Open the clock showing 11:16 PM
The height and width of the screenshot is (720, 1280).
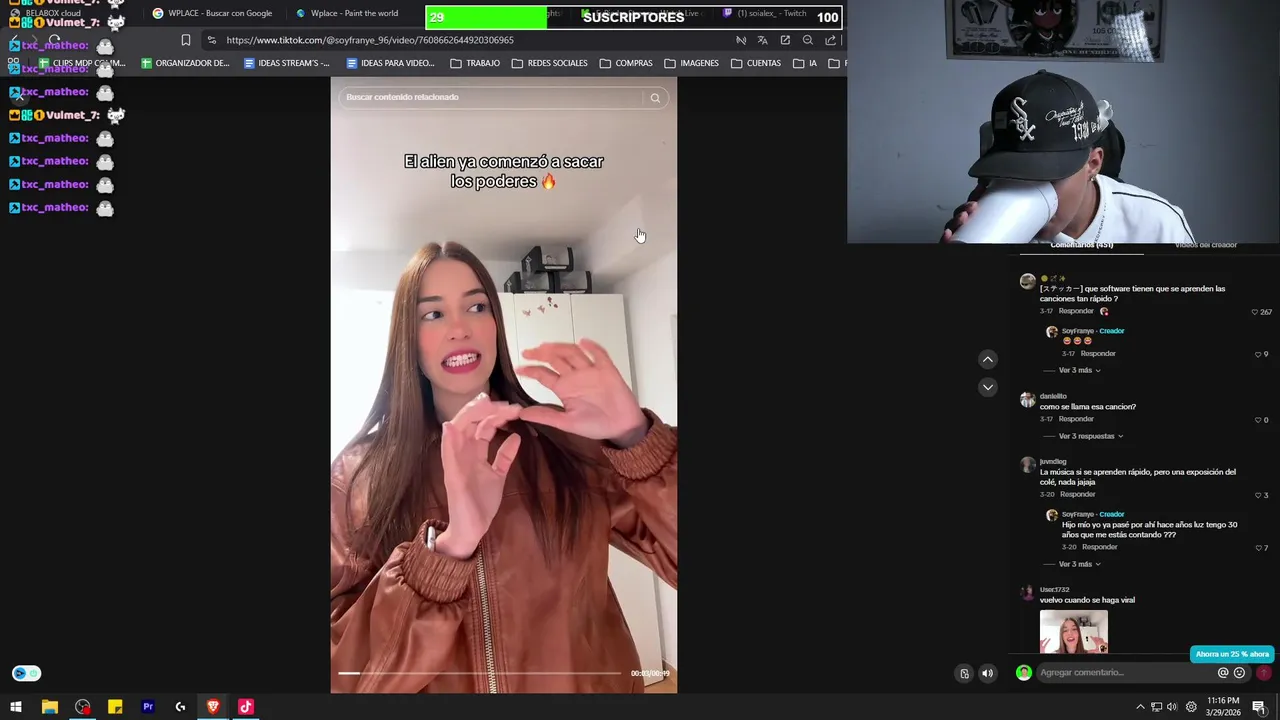[x=1223, y=707]
